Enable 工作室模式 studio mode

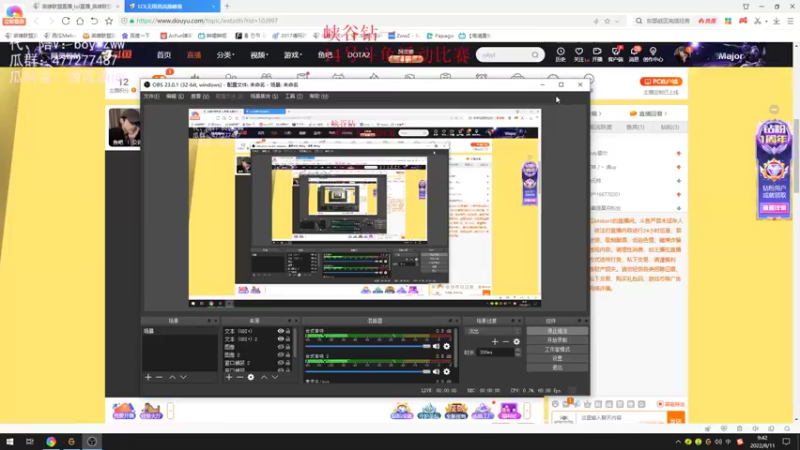(557, 349)
